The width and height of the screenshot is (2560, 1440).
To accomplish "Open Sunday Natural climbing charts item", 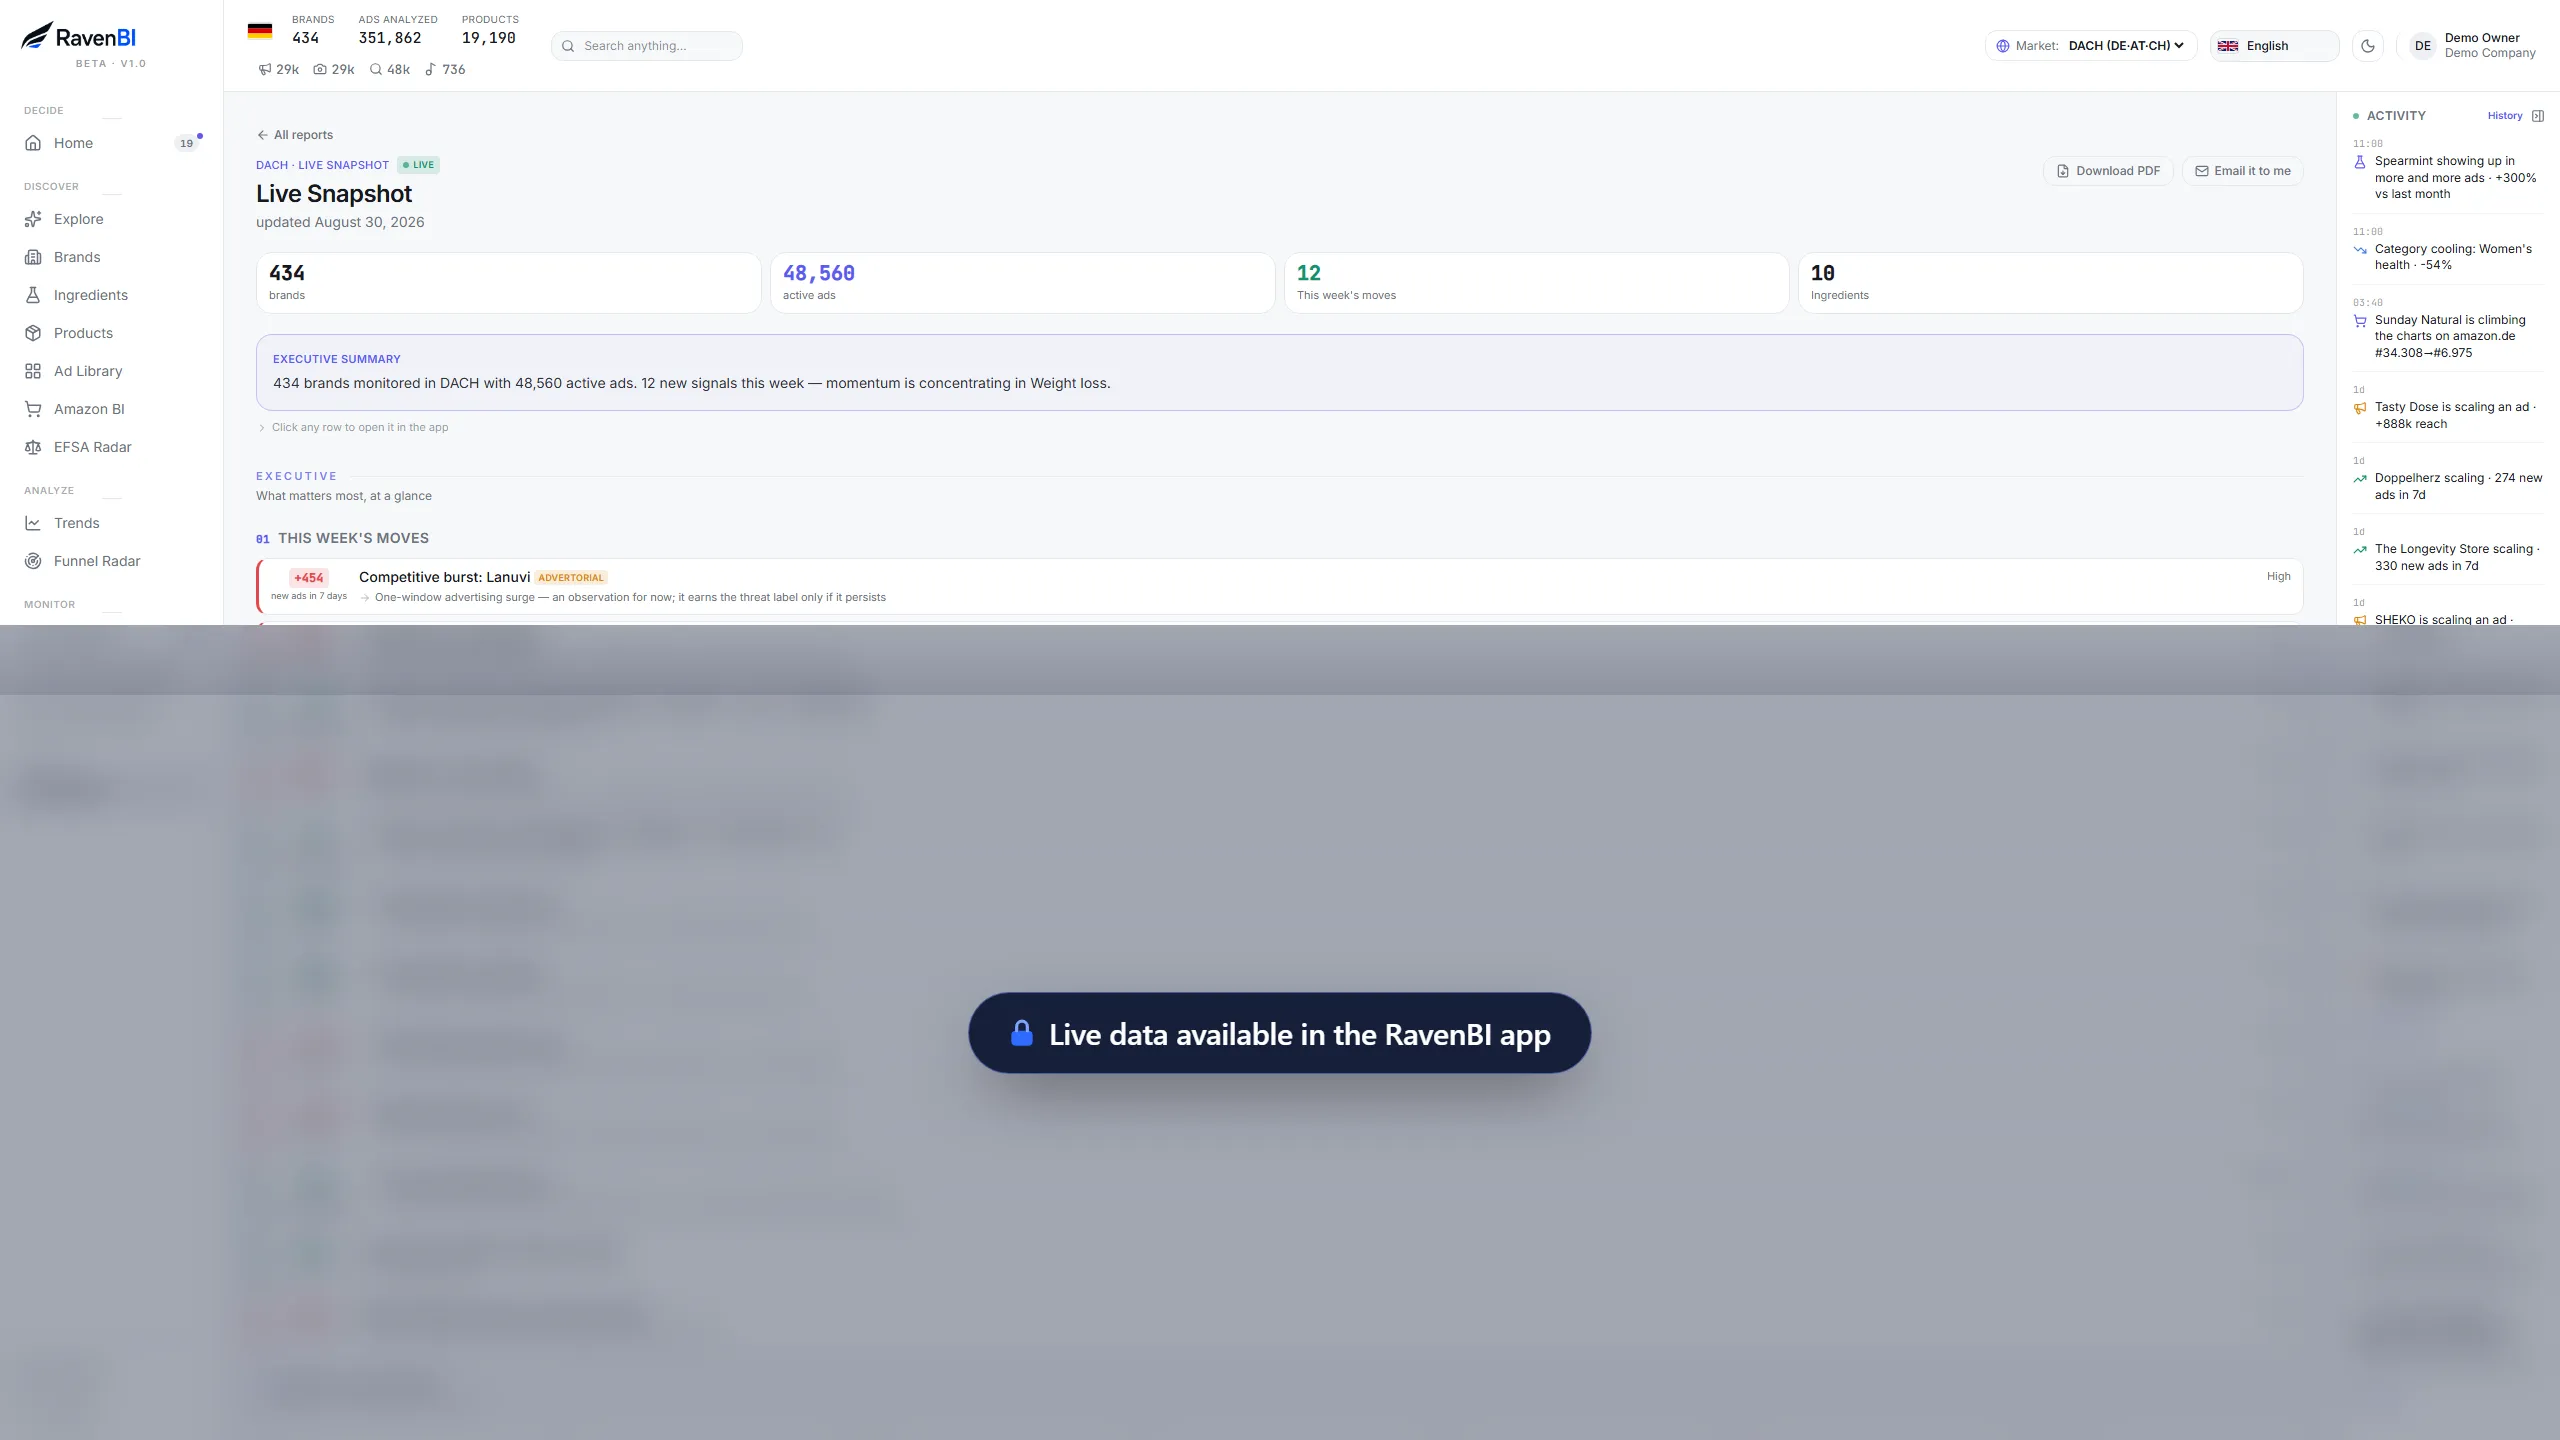I will click(x=2447, y=329).
